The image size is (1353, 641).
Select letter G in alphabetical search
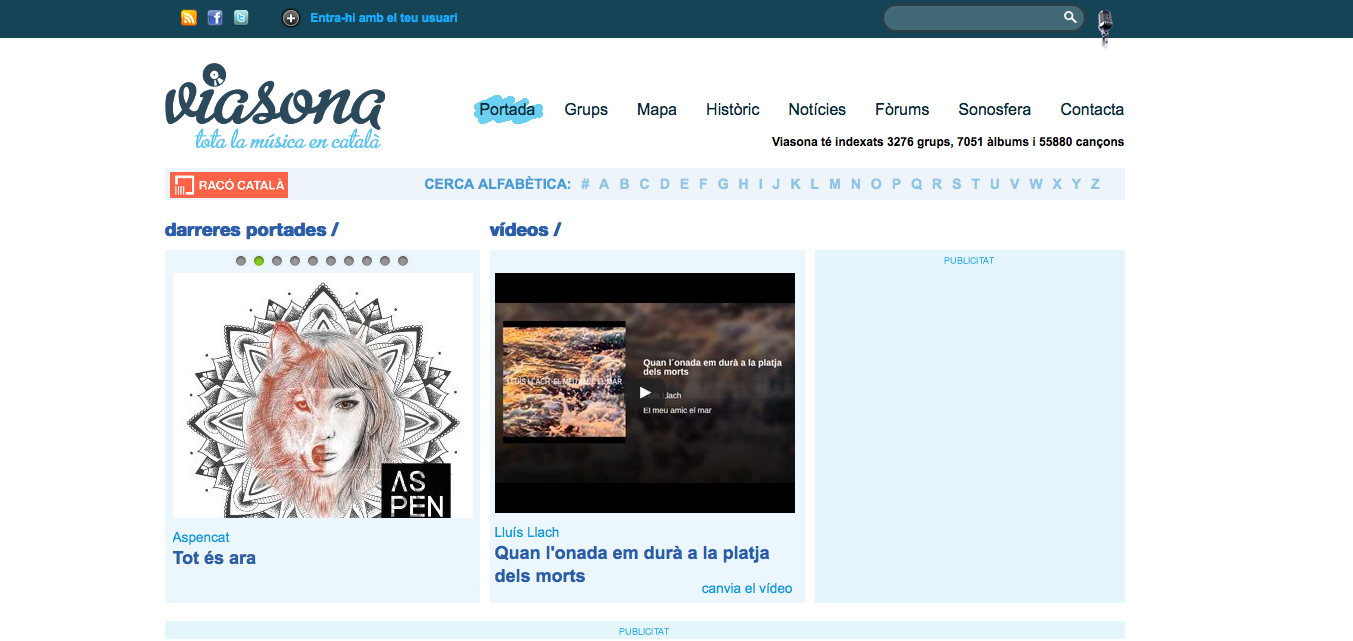[723, 184]
